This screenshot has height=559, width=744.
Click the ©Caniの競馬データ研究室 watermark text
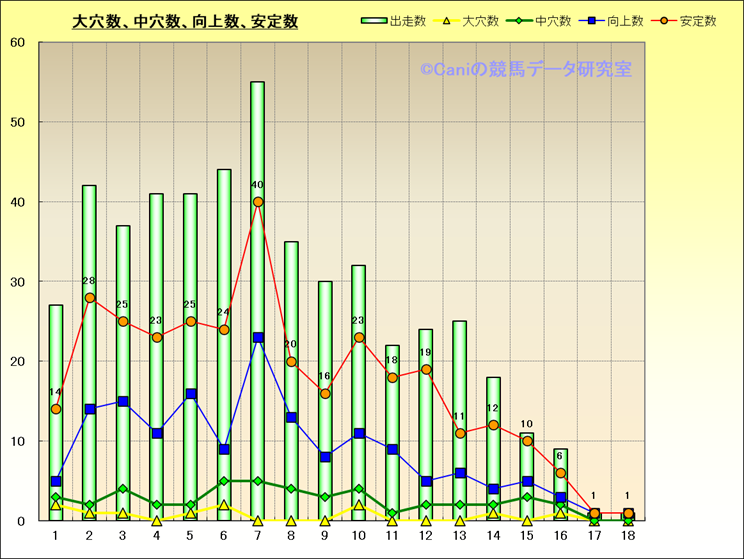(x=525, y=70)
